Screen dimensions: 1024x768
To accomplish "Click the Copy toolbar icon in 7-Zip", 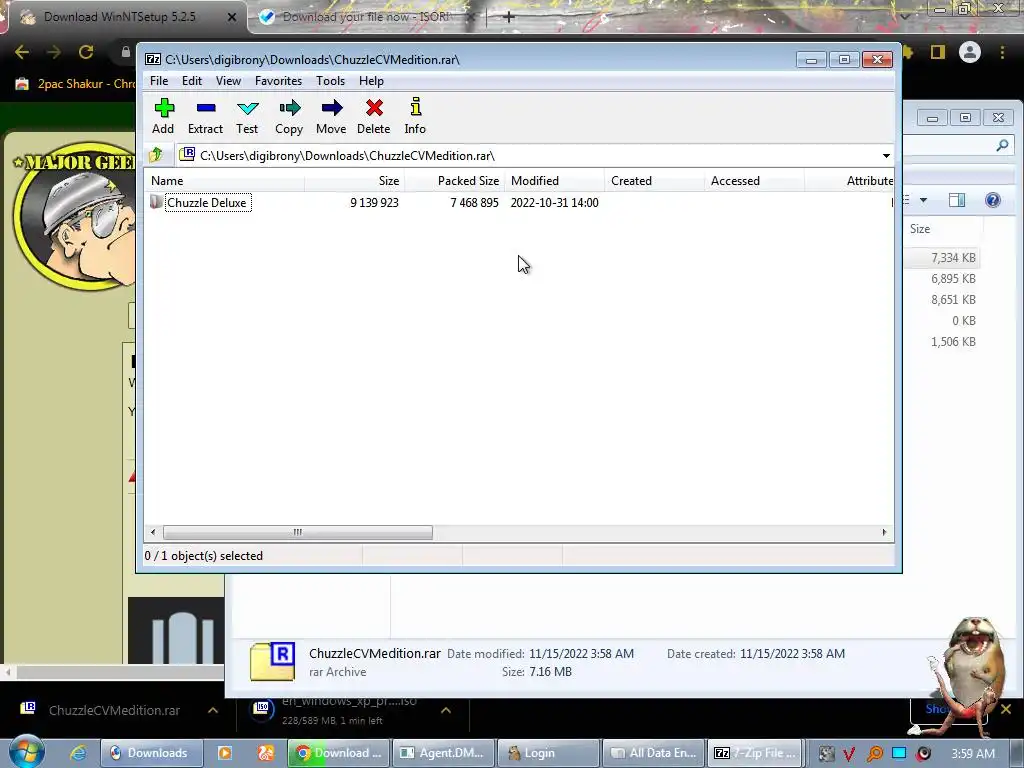I will pyautogui.click(x=289, y=108).
